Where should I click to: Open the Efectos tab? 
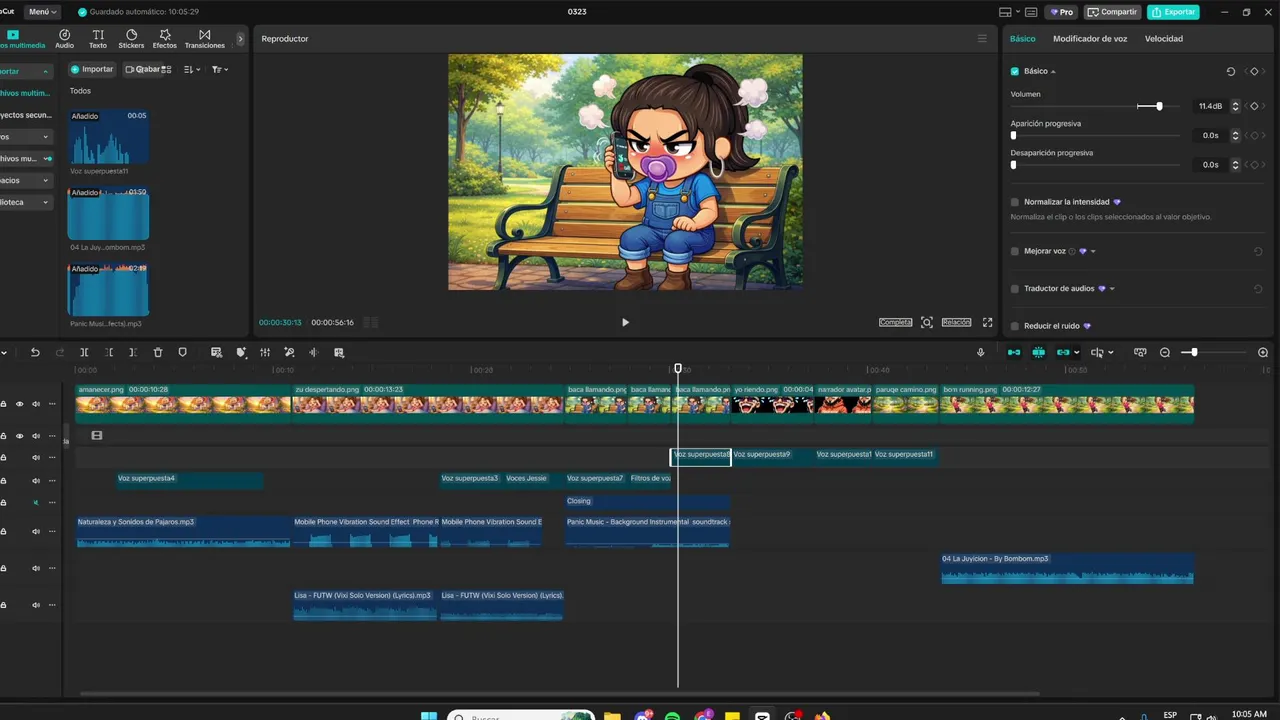[164, 39]
